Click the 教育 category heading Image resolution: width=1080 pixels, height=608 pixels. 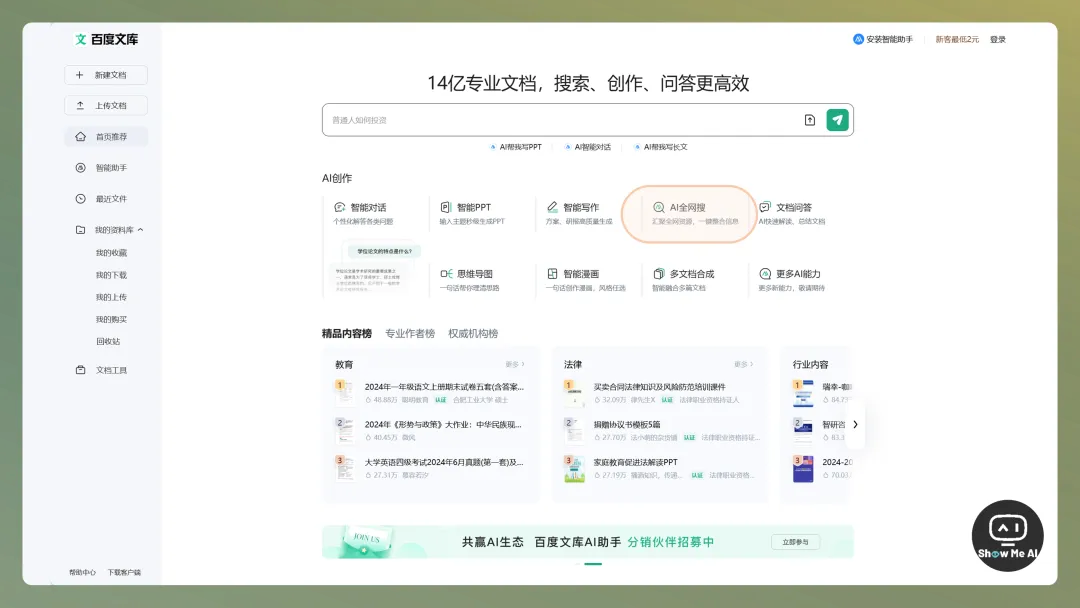[344, 364]
